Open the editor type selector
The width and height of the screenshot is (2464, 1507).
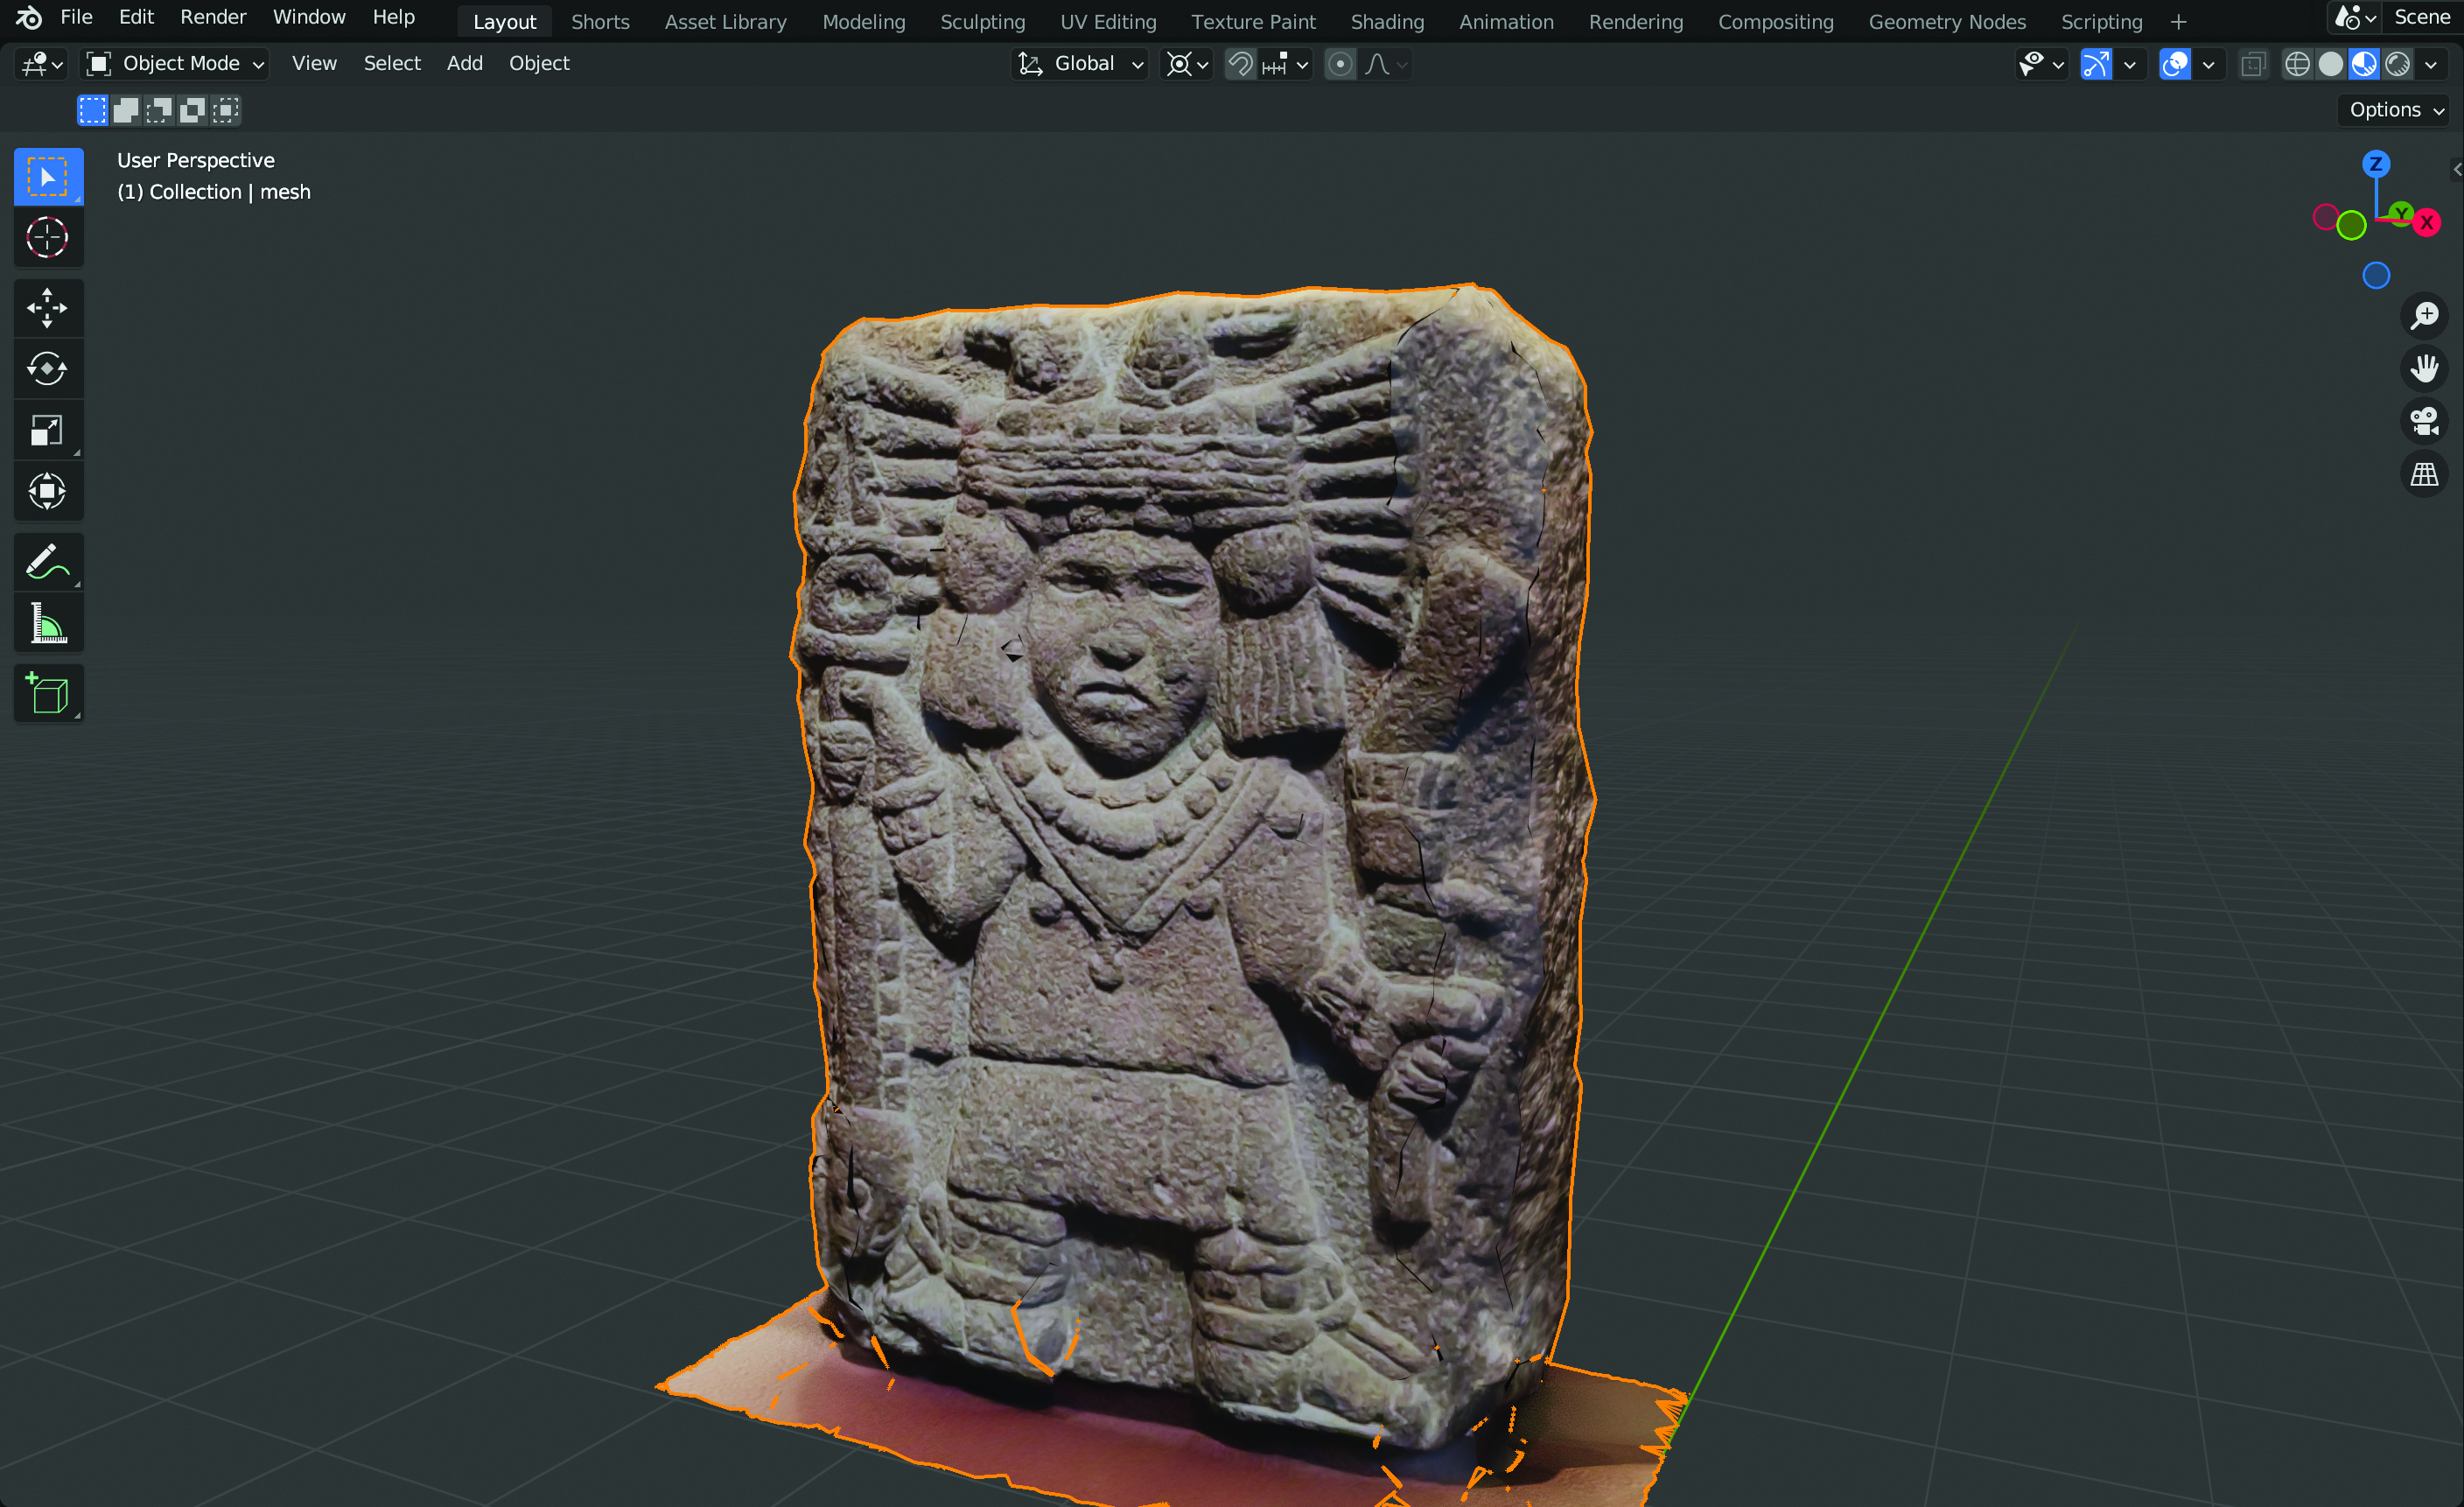(42, 64)
